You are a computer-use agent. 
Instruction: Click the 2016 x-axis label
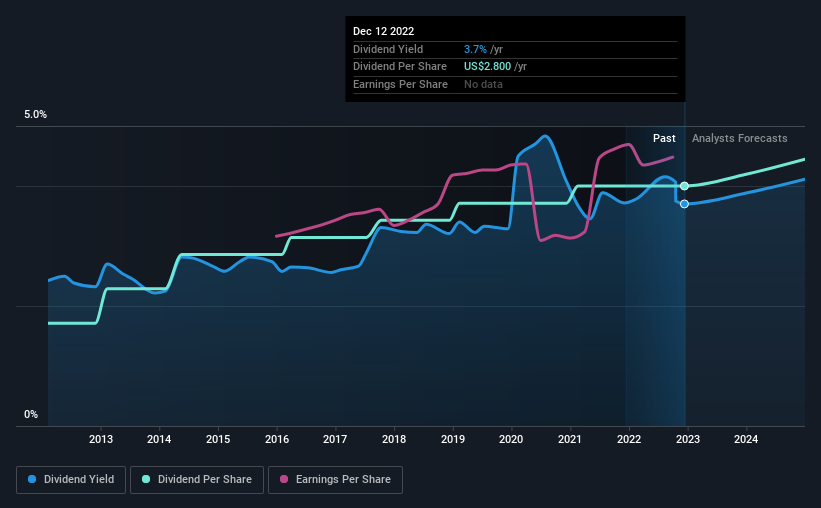277,439
